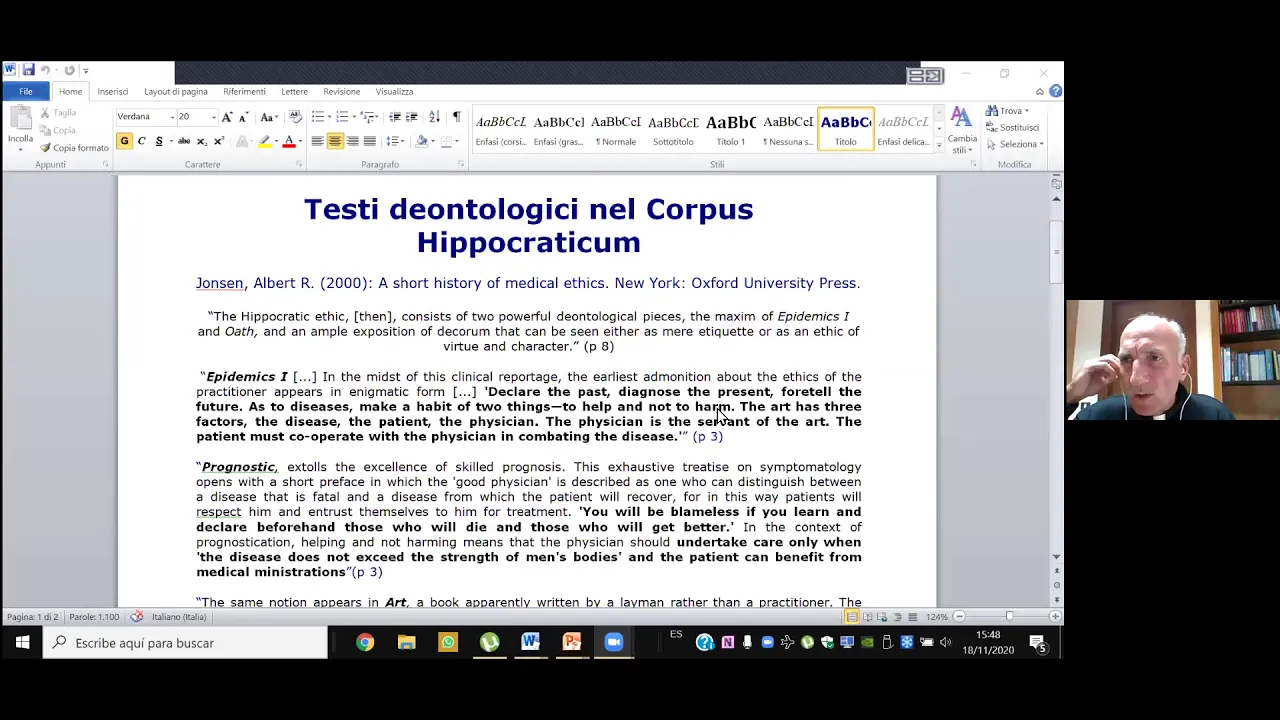The image size is (1280, 720).
Task: Click the zoom slider handle
Action: [x=1009, y=617]
